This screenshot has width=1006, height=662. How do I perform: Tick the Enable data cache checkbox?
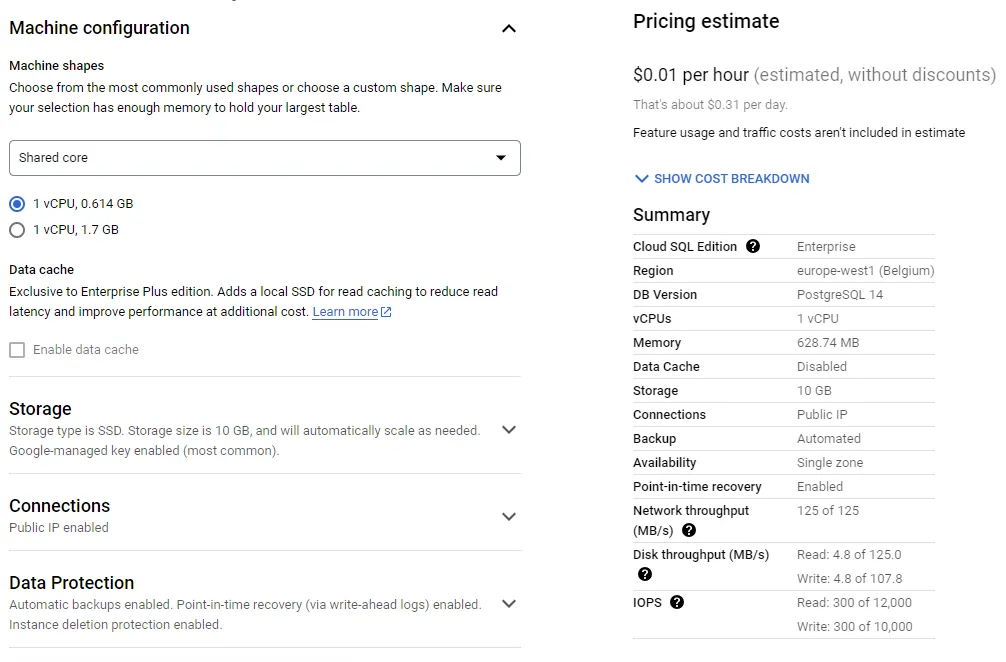tap(17, 350)
